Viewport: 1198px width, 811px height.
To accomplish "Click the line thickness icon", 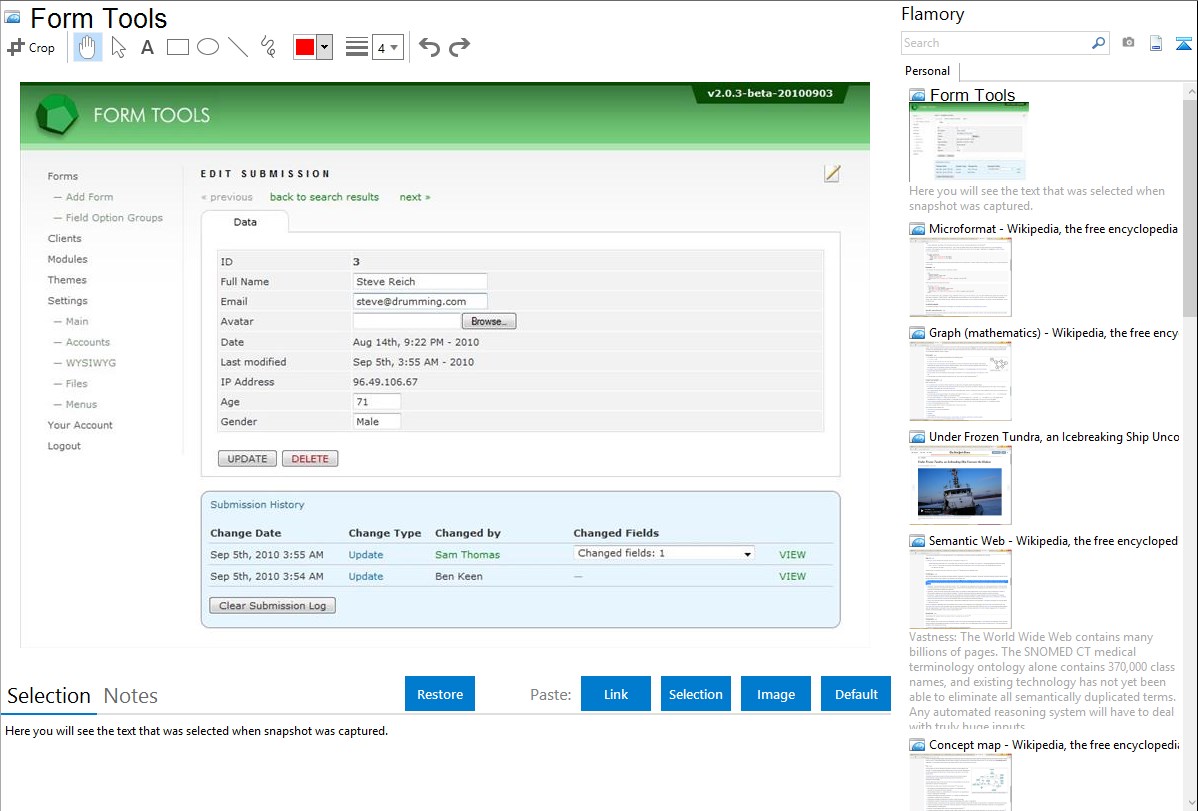I will (x=357, y=47).
